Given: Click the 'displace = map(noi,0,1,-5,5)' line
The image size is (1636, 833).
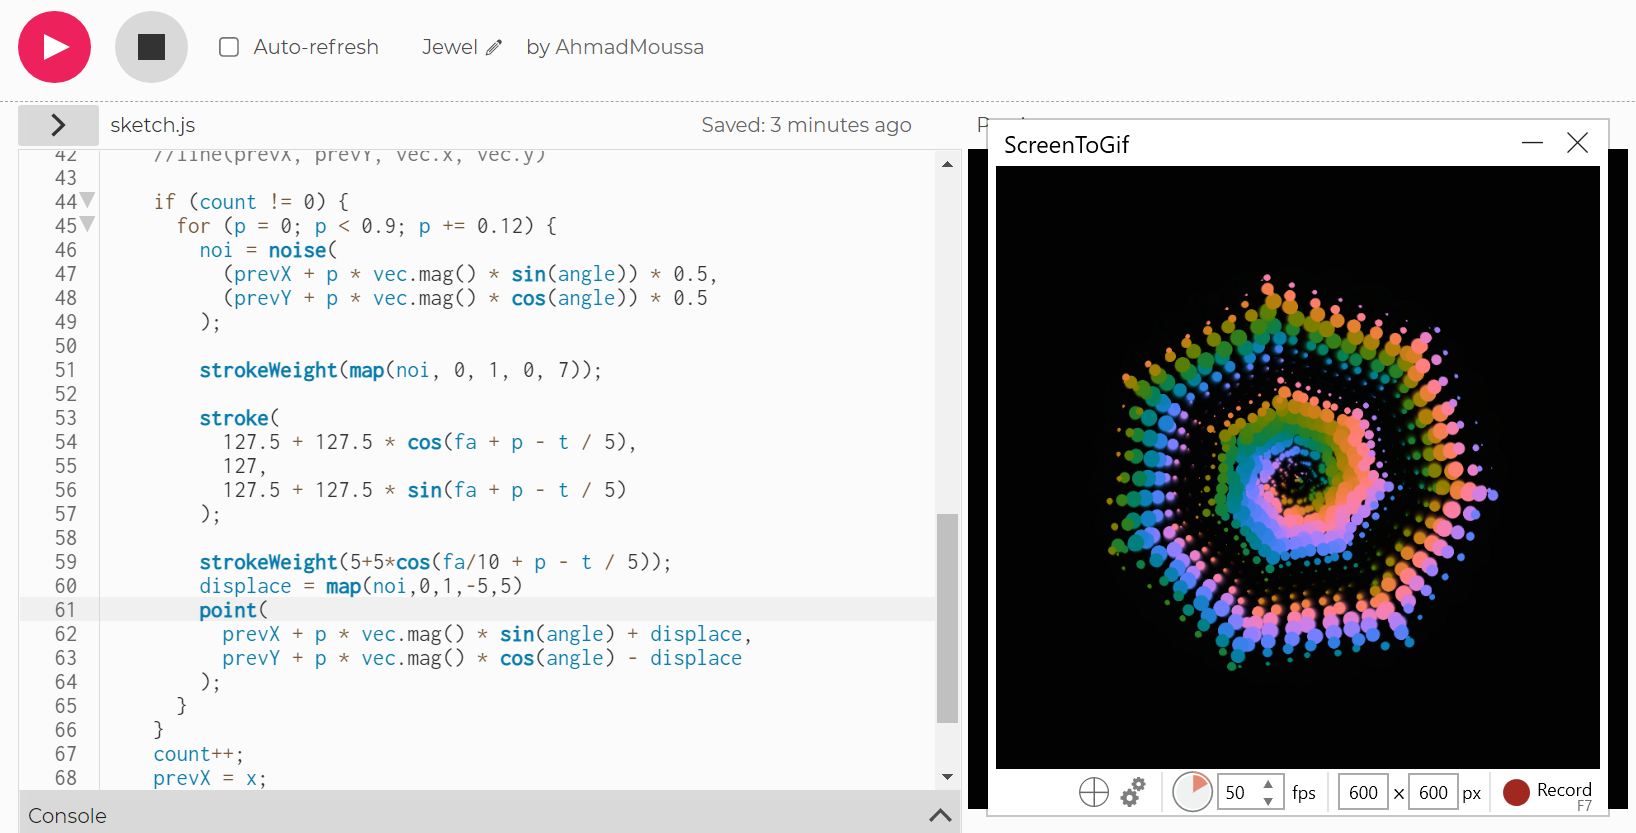Looking at the screenshot, I should click(361, 586).
